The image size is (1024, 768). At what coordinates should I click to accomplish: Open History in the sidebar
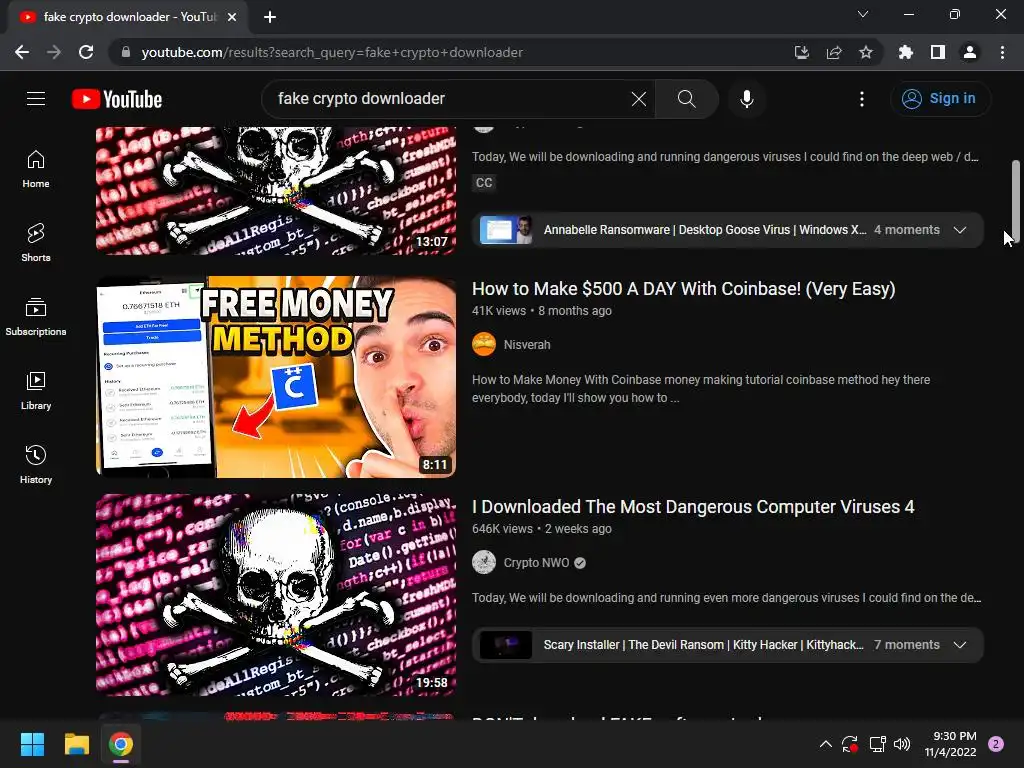coord(36,464)
